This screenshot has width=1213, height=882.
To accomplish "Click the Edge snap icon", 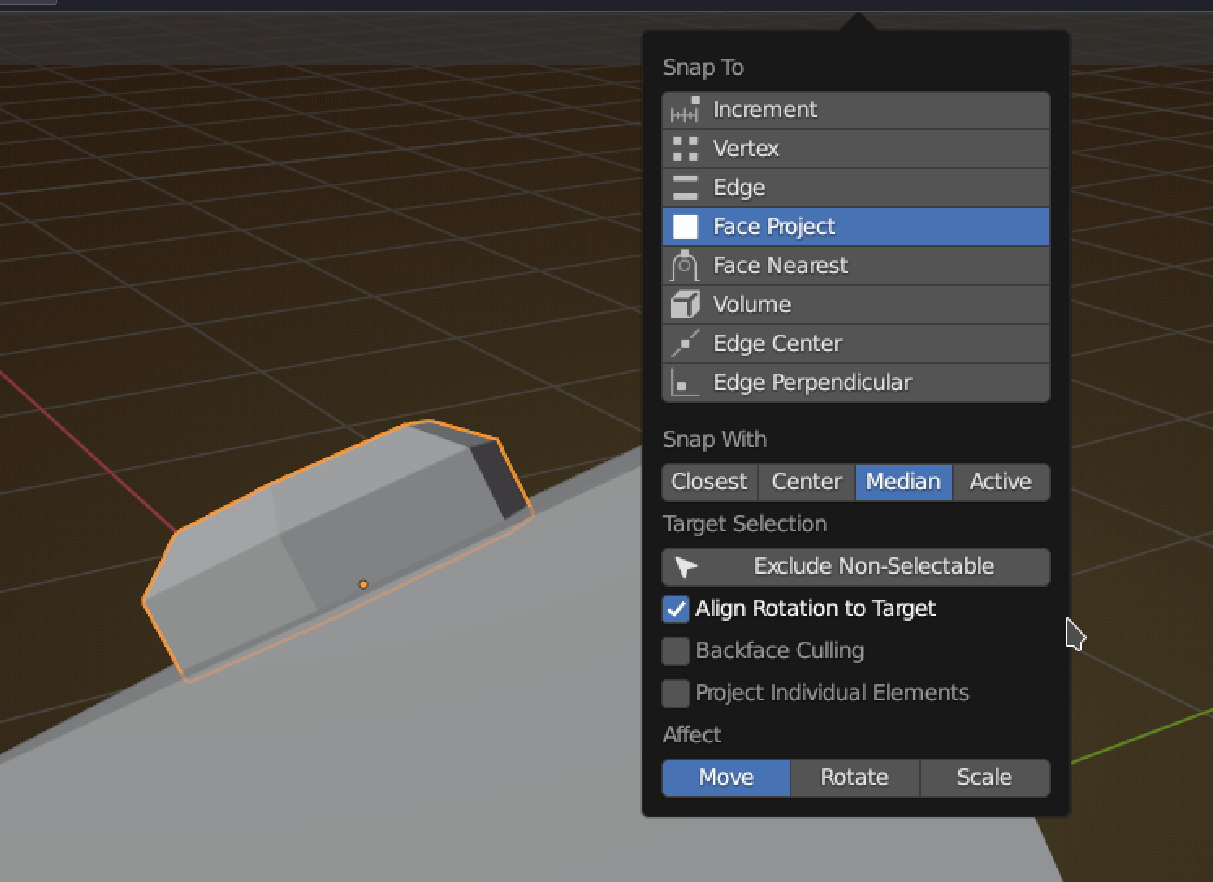I will point(685,188).
